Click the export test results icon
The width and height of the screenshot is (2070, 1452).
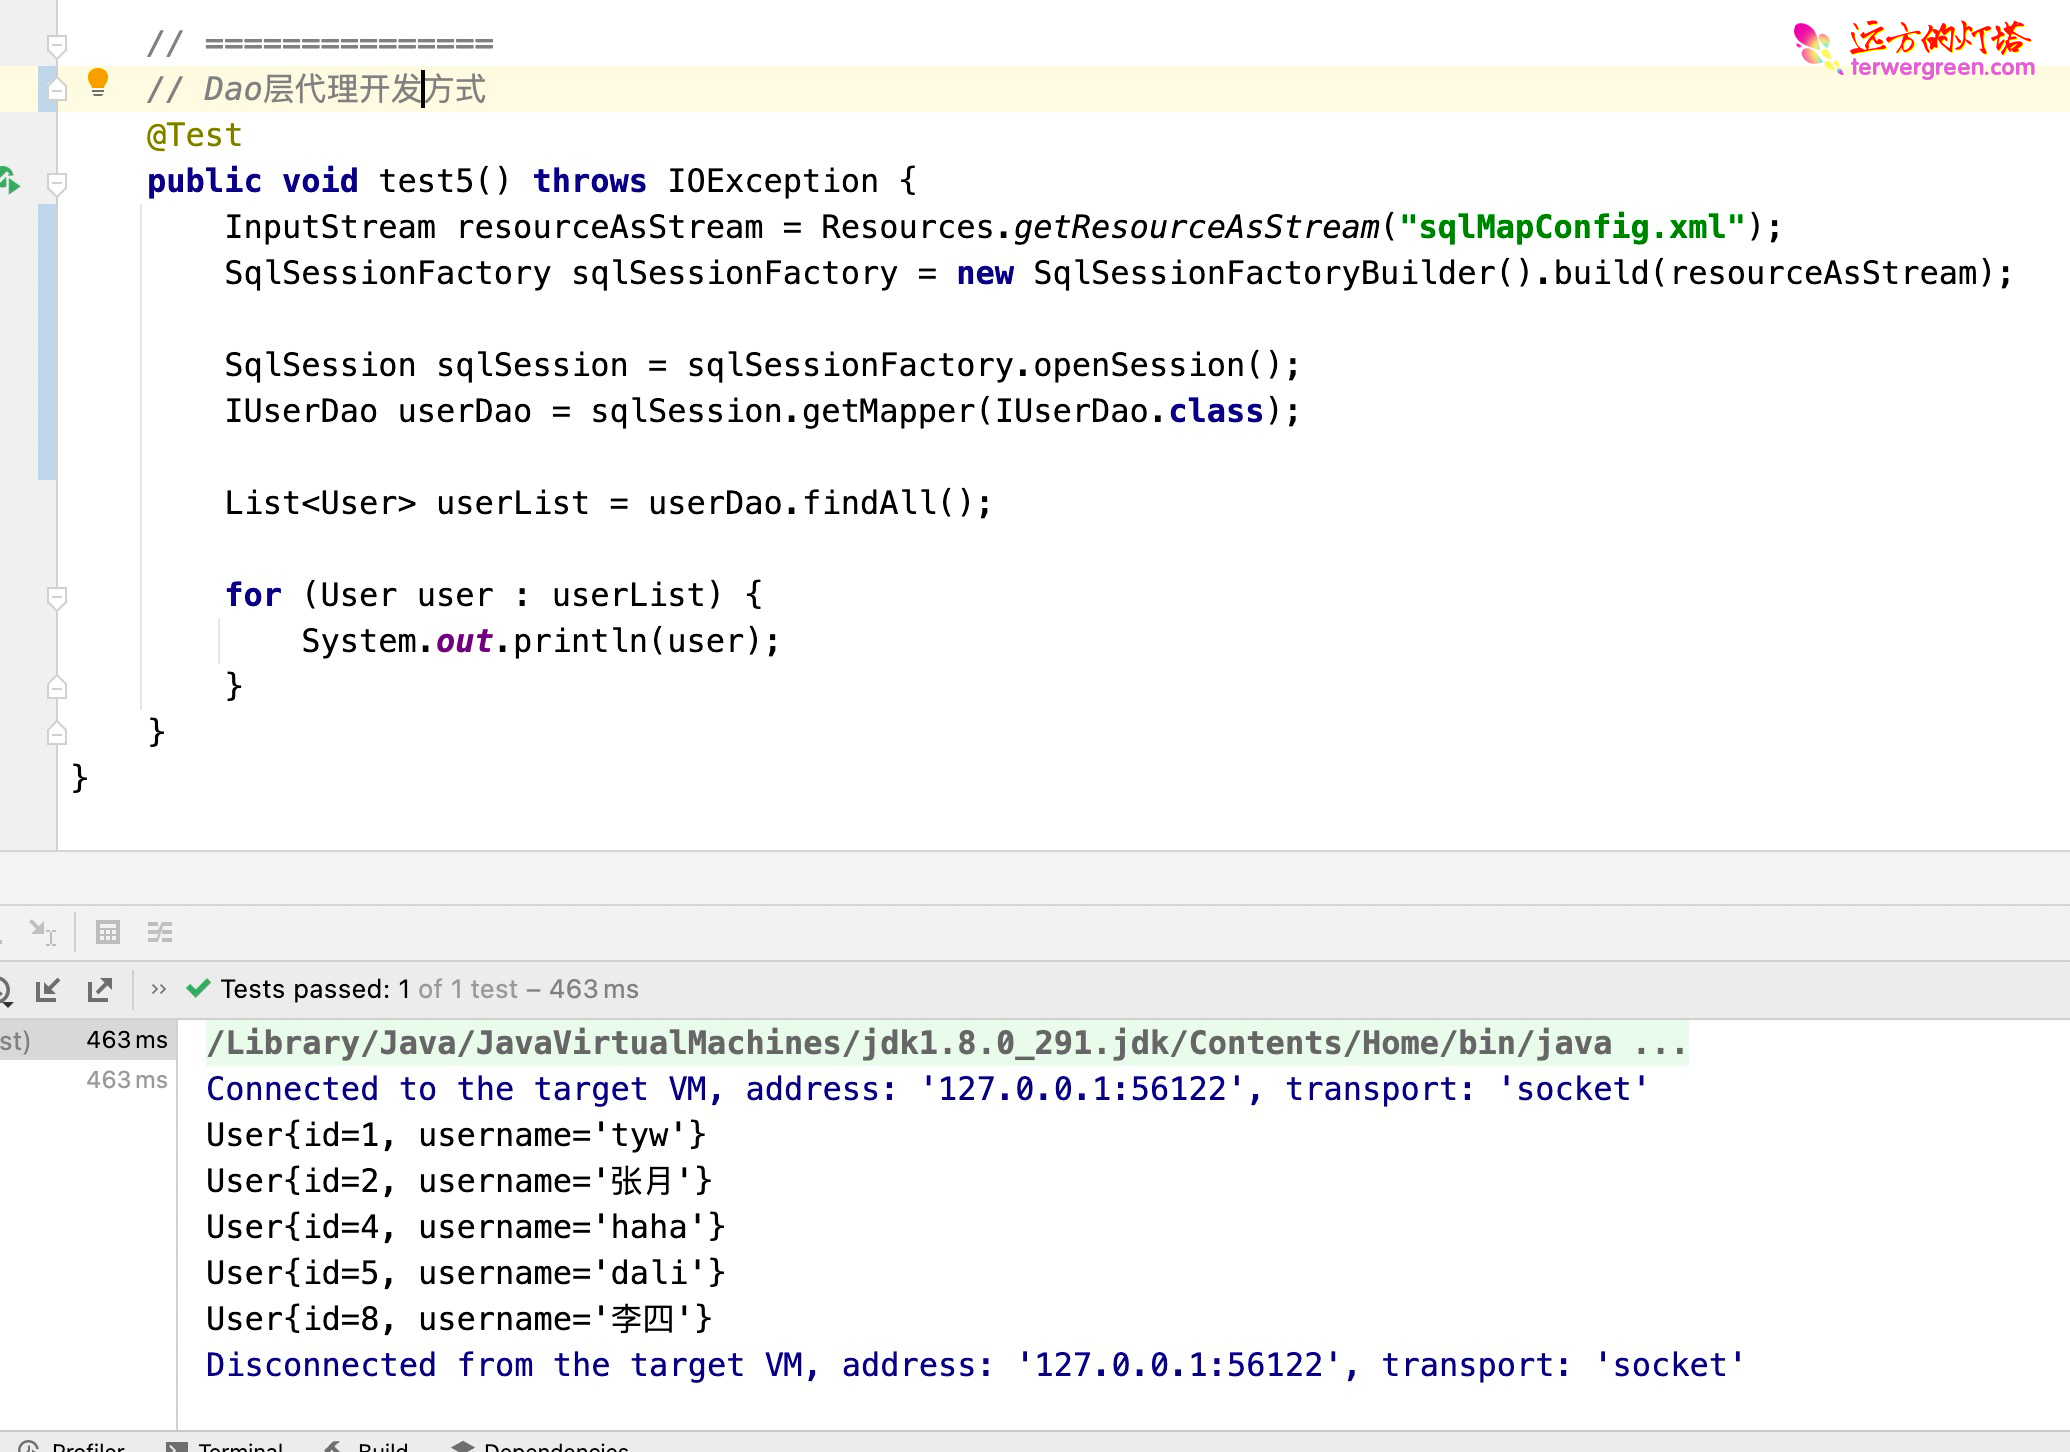coord(100,990)
